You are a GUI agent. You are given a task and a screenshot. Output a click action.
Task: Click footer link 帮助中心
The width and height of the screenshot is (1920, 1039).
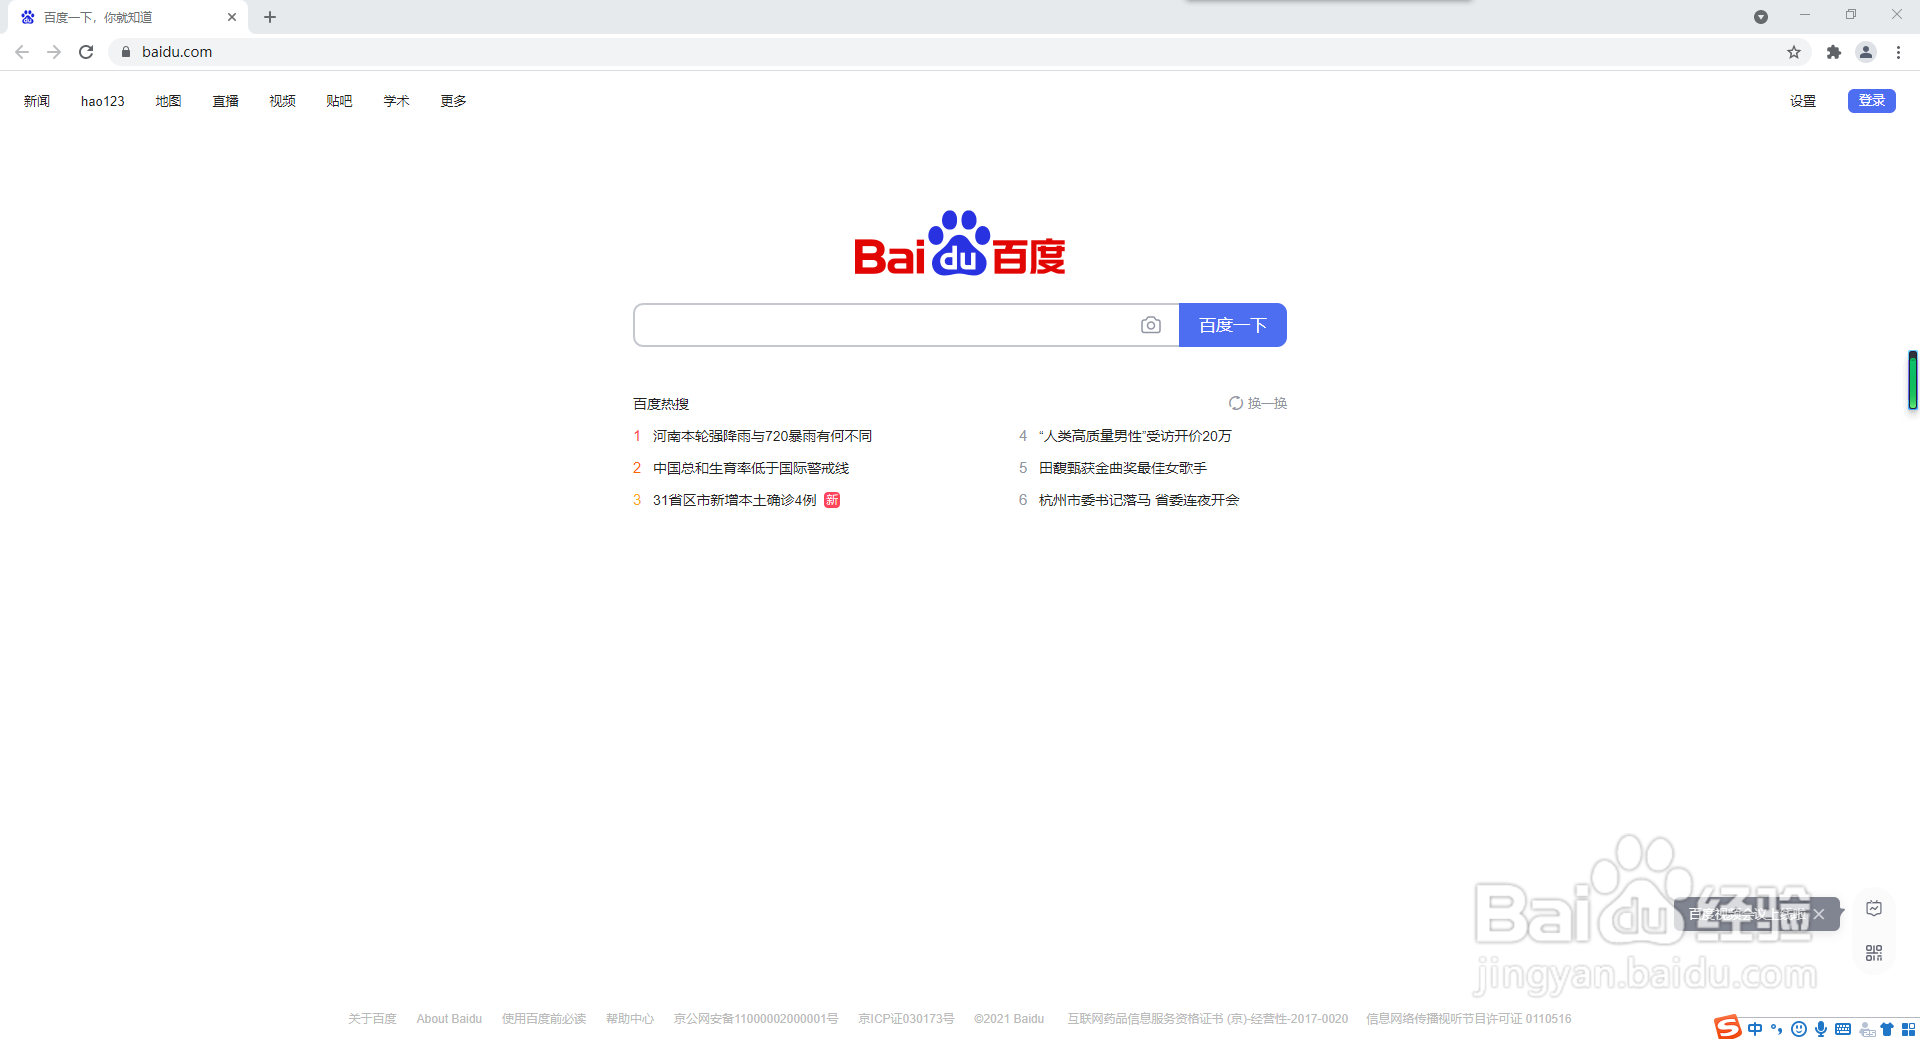630,1019
